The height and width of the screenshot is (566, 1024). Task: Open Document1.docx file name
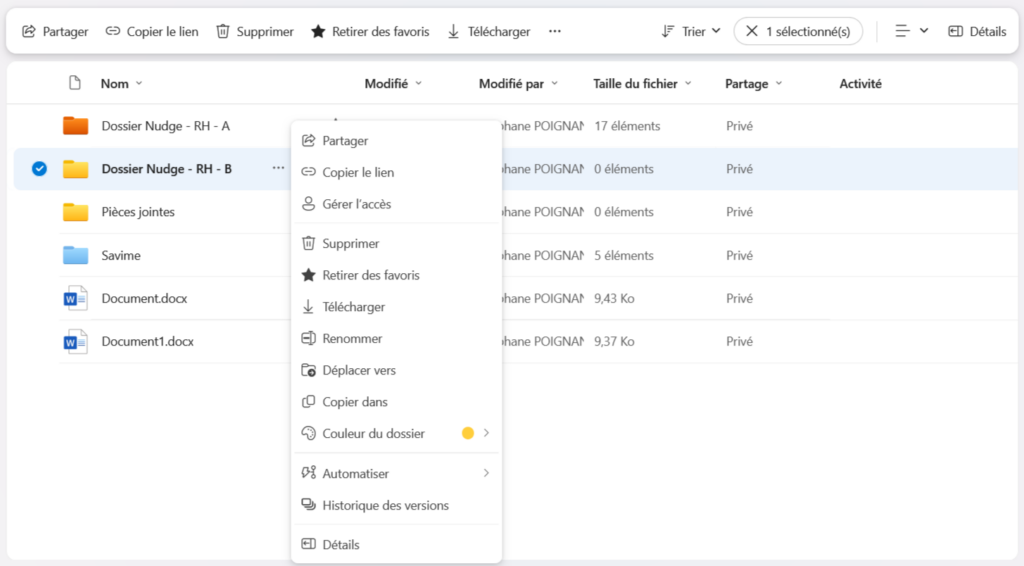pos(148,341)
